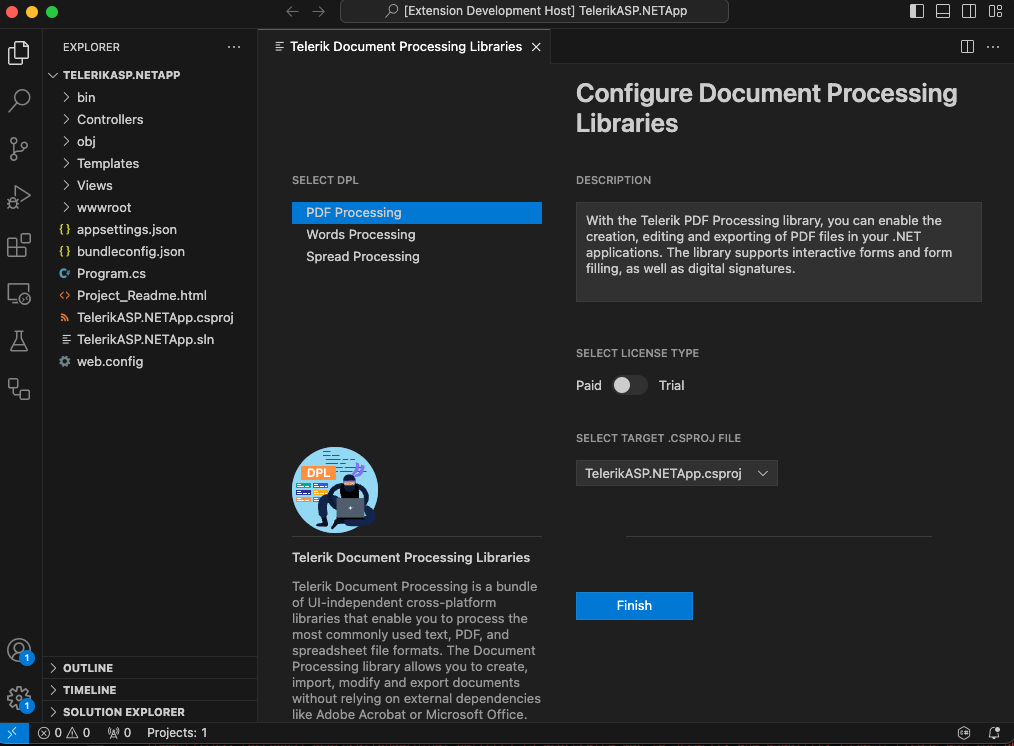Viewport: 1014px width, 746px height.
Task: Open Program.cs file
Action: [150, 273]
